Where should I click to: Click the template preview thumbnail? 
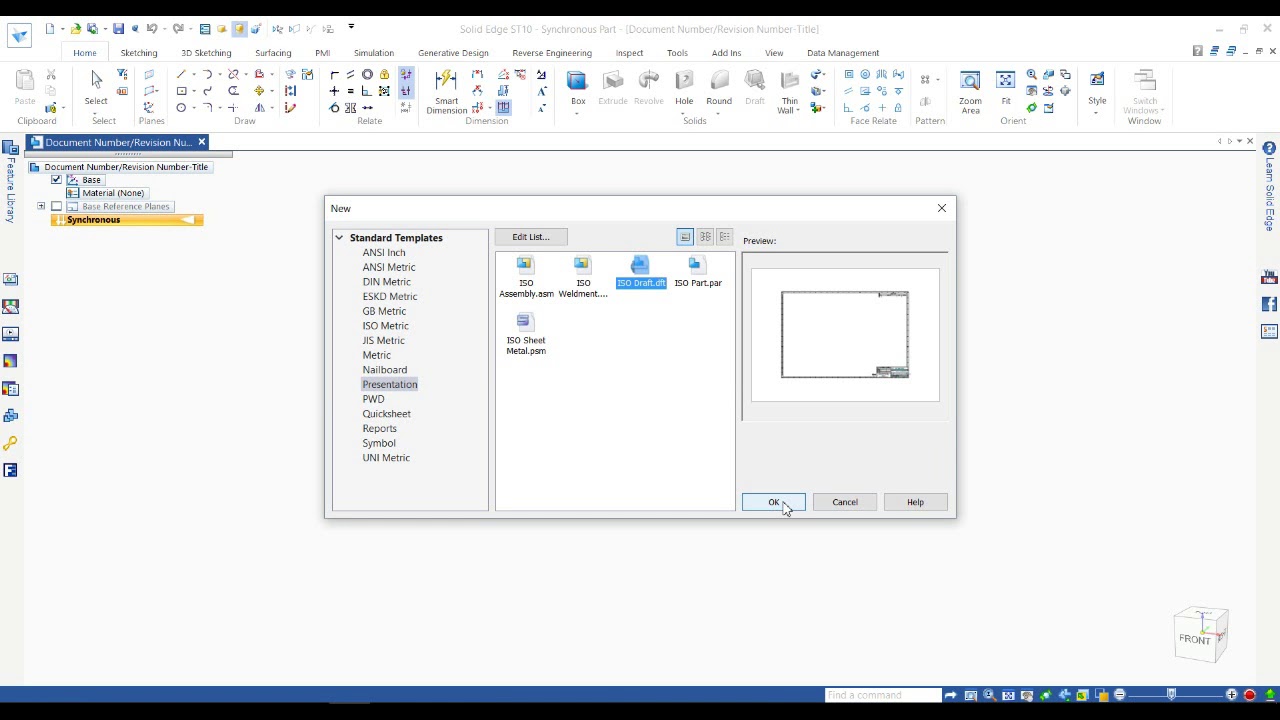(845, 335)
